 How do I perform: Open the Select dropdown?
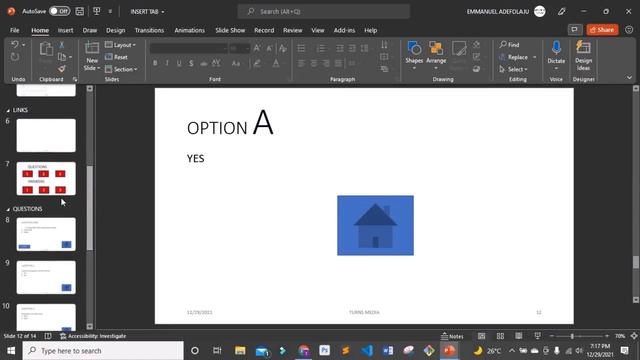[x=513, y=69]
